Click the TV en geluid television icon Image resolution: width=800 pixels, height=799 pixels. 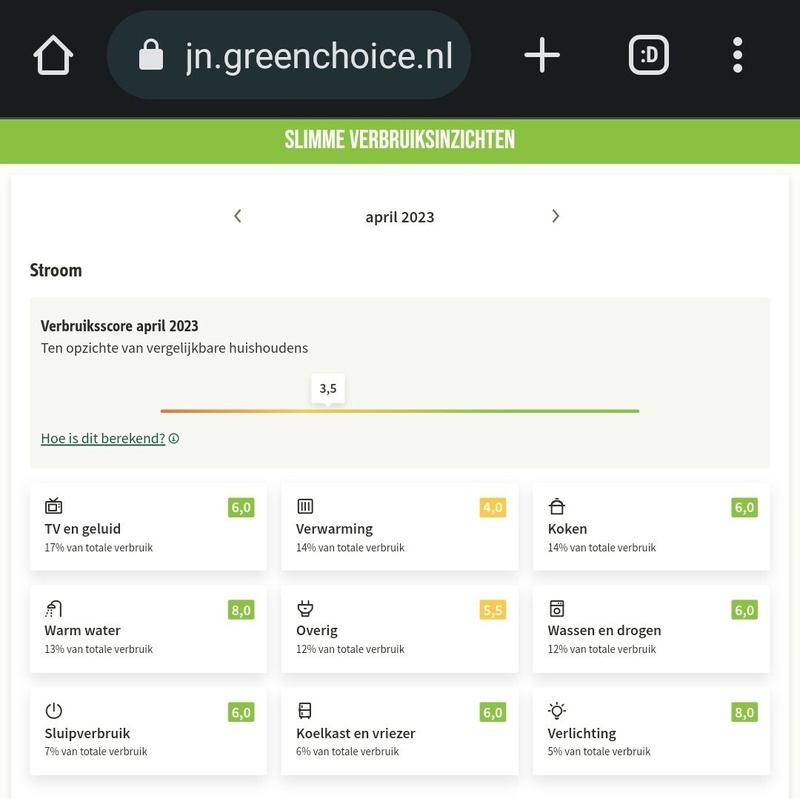pyautogui.click(x=54, y=506)
